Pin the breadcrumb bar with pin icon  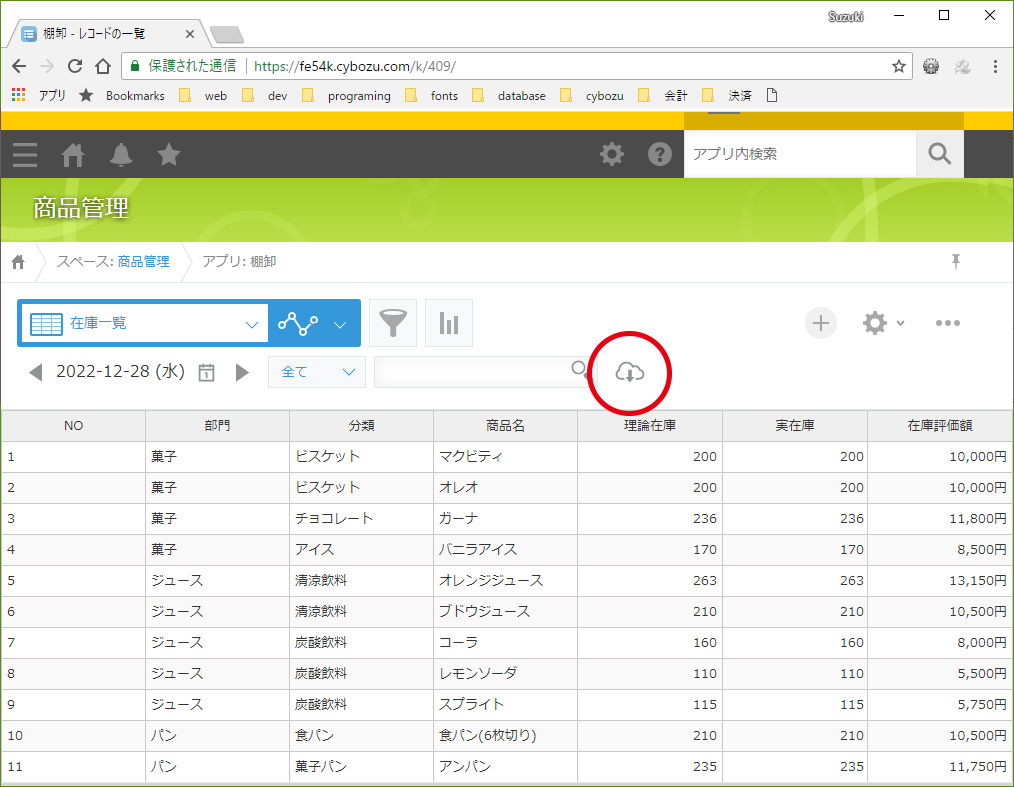click(x=956, y=262)
